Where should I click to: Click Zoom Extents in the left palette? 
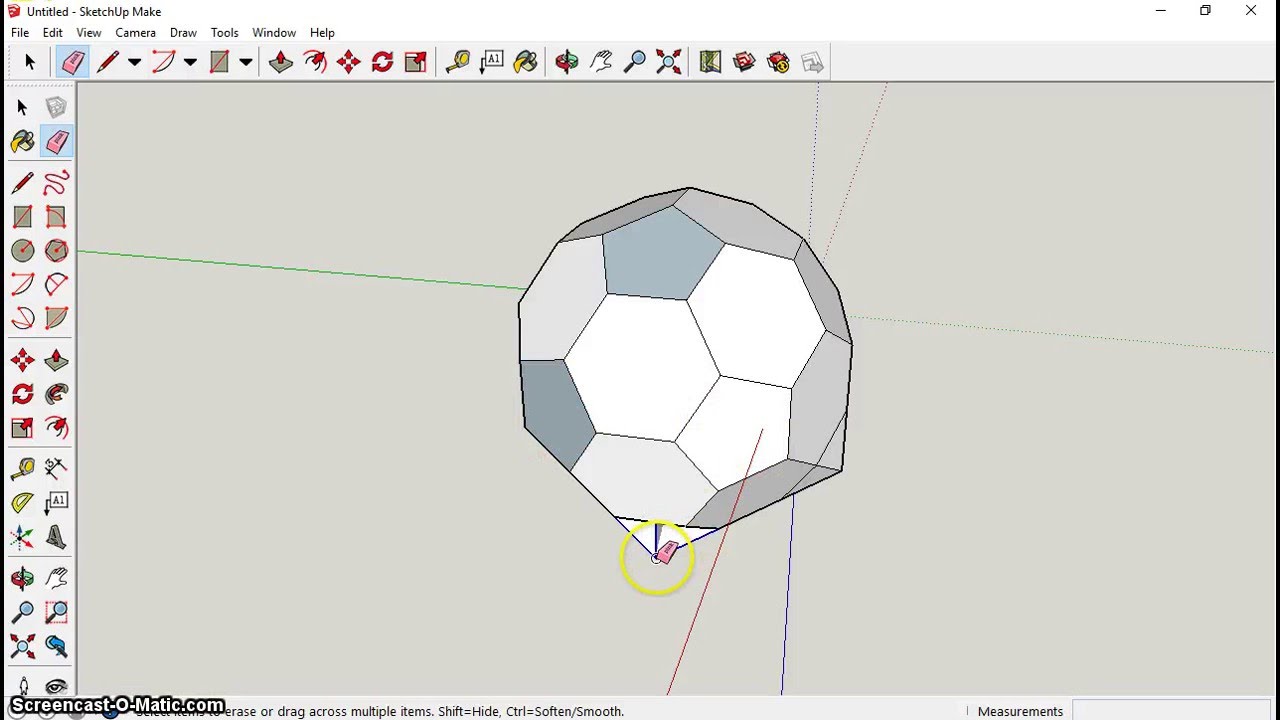tap(22, 646)
